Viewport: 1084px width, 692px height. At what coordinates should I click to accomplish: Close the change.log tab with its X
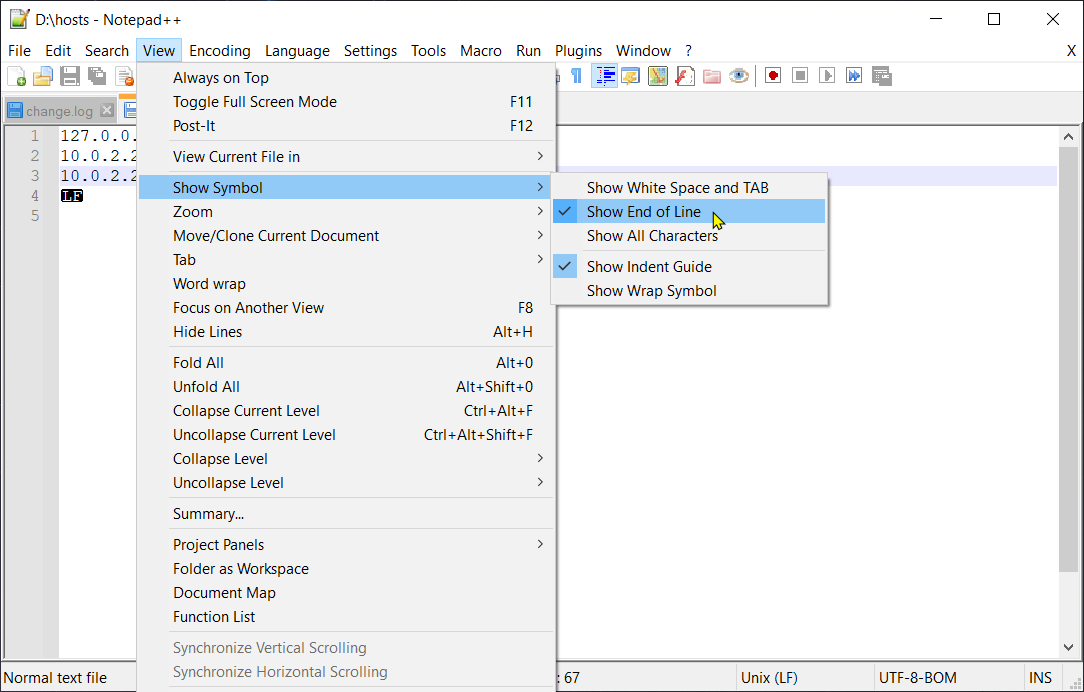click(x=106, y=110)
